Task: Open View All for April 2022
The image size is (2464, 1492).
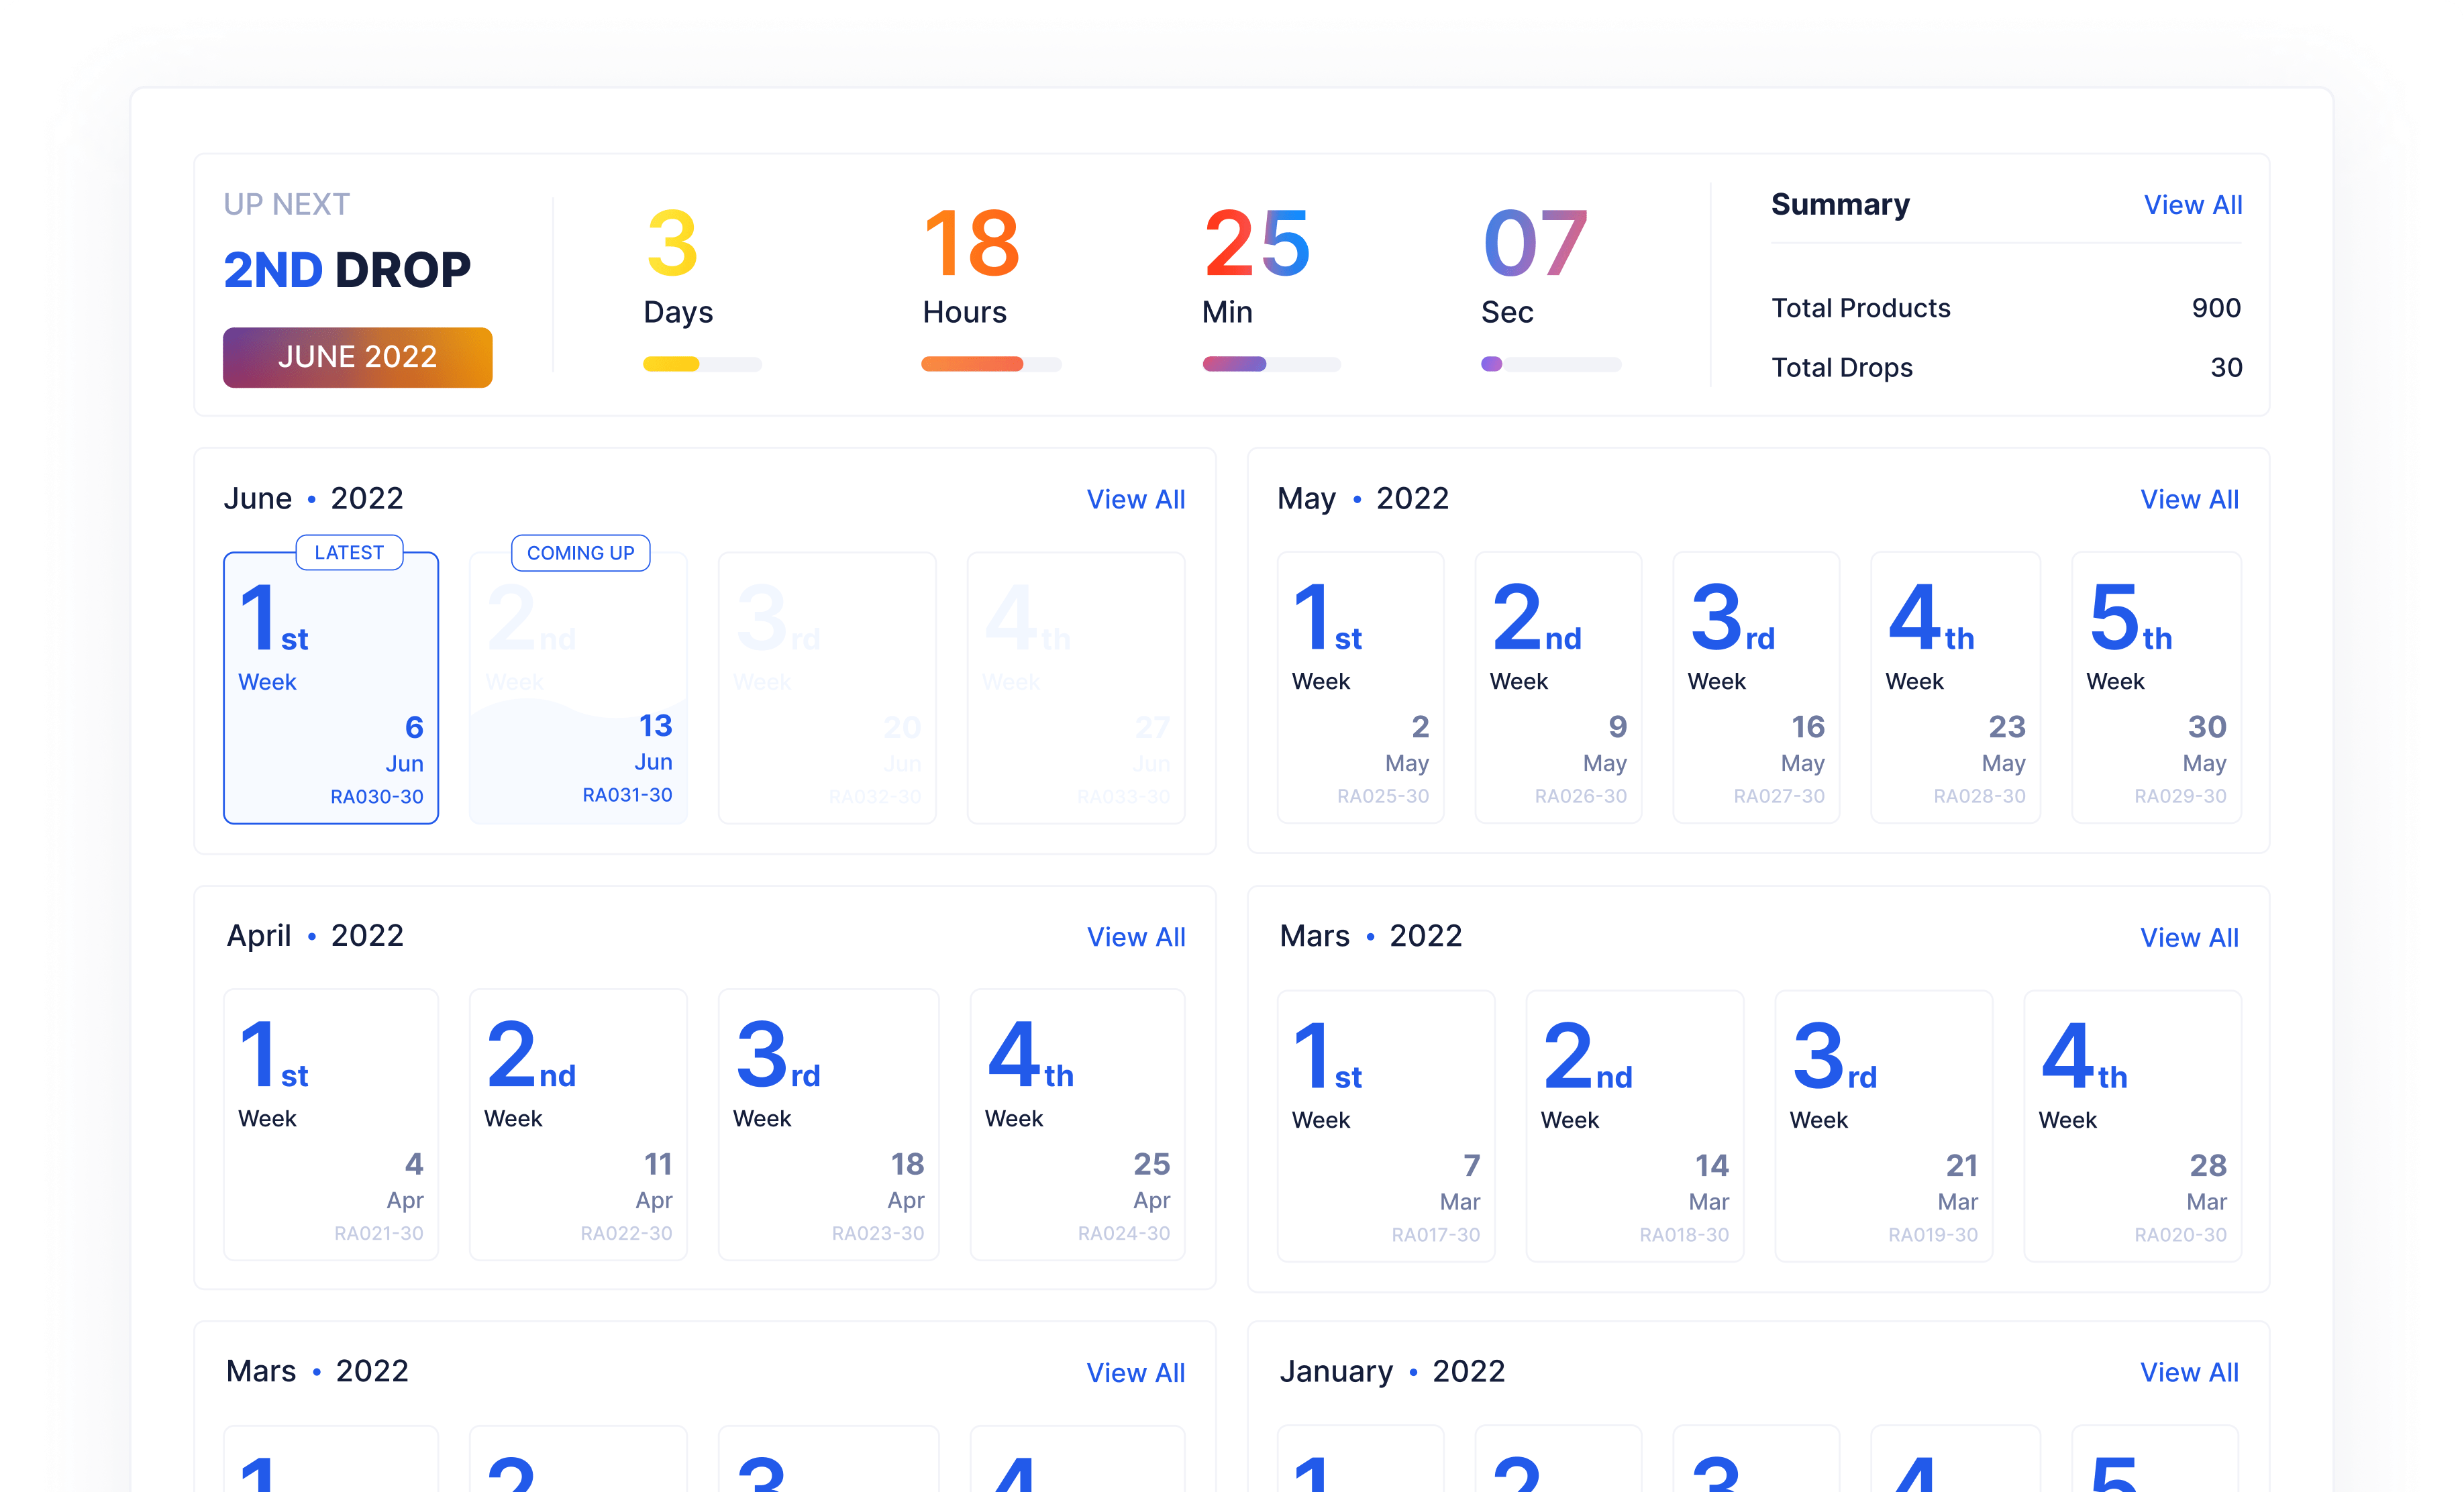Action: click(1135, 937)
